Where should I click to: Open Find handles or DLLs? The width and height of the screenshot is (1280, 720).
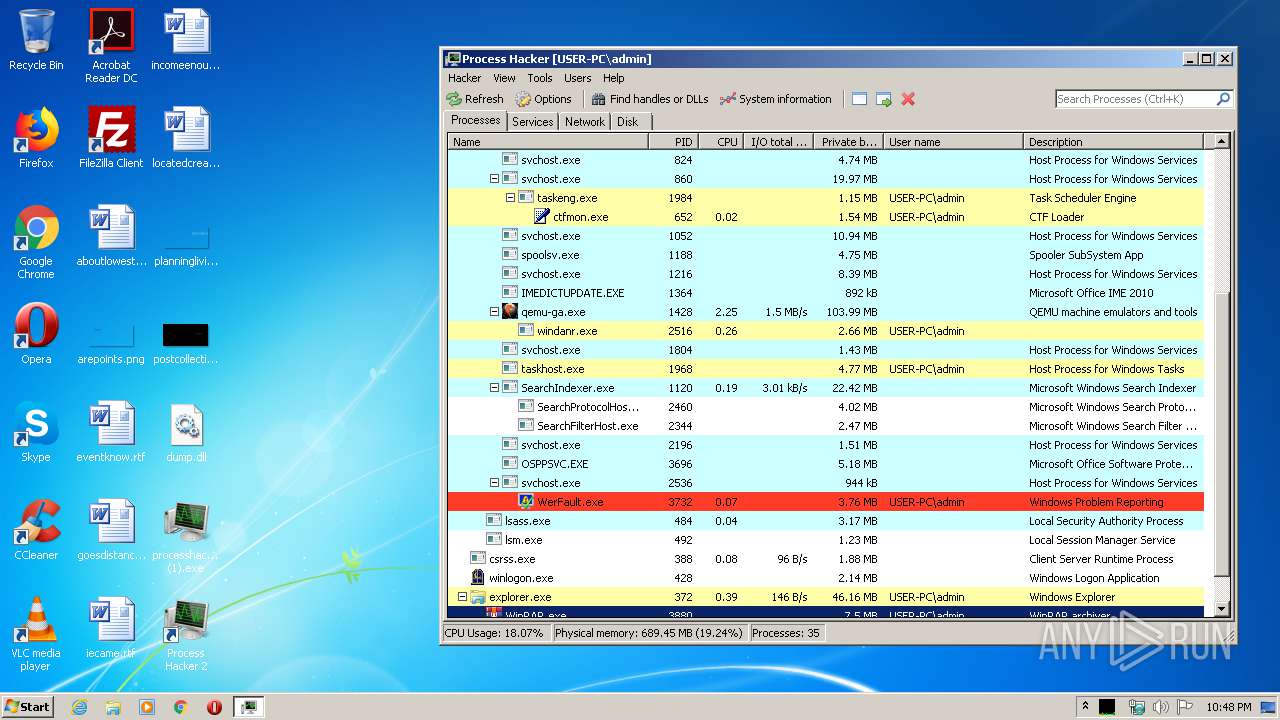click(x=650, y=99)
